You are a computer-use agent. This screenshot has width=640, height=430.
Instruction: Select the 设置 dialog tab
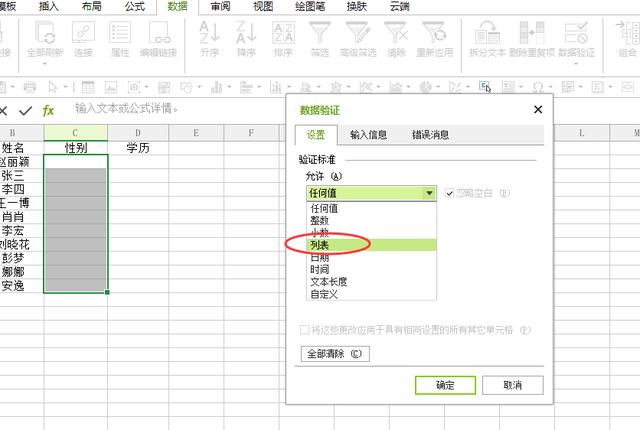pyautogui.click(x=316, y=135)
